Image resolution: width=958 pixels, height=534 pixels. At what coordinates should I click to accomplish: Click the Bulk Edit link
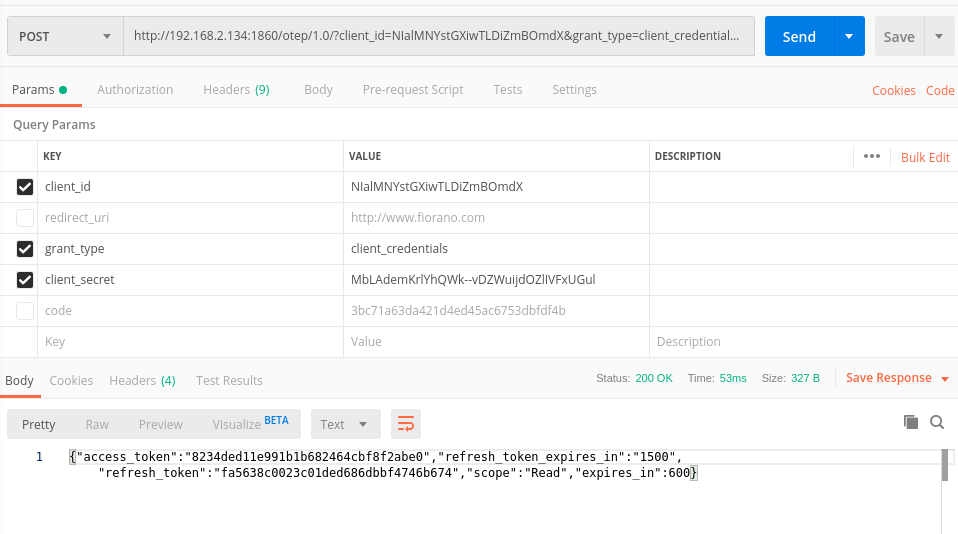point(925,157)
